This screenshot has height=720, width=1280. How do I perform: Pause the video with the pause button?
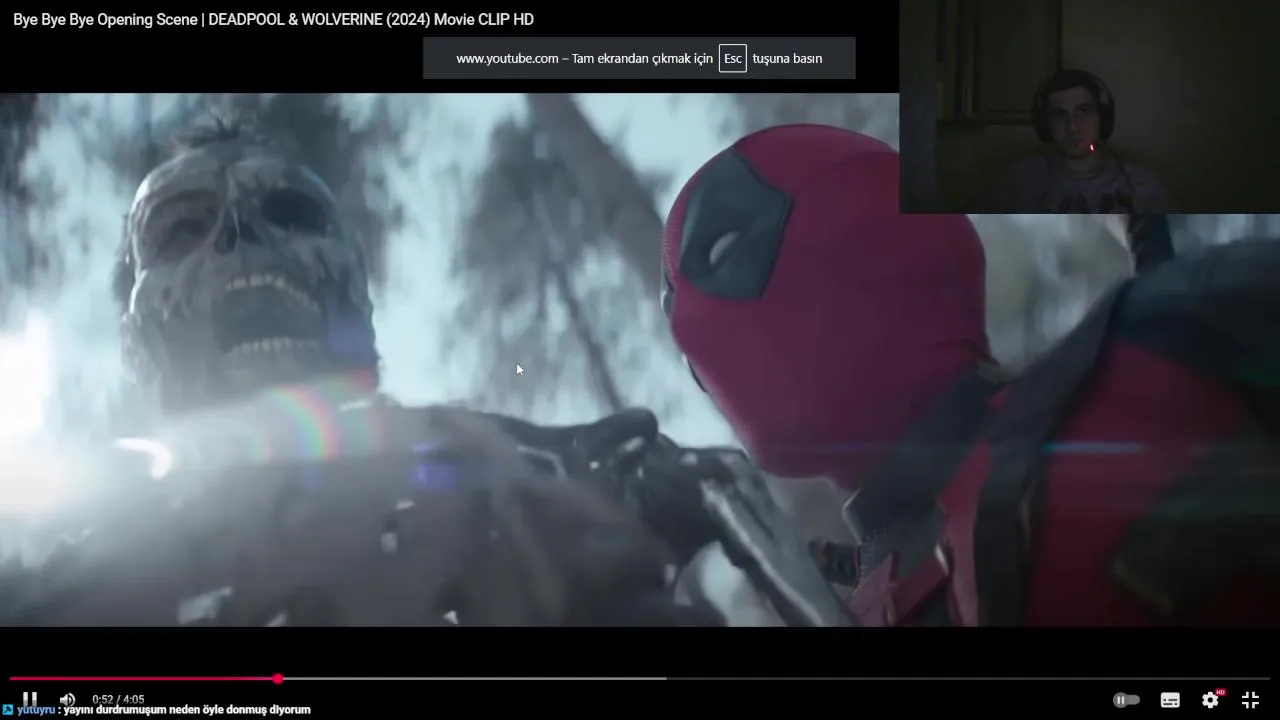[30, 699]
